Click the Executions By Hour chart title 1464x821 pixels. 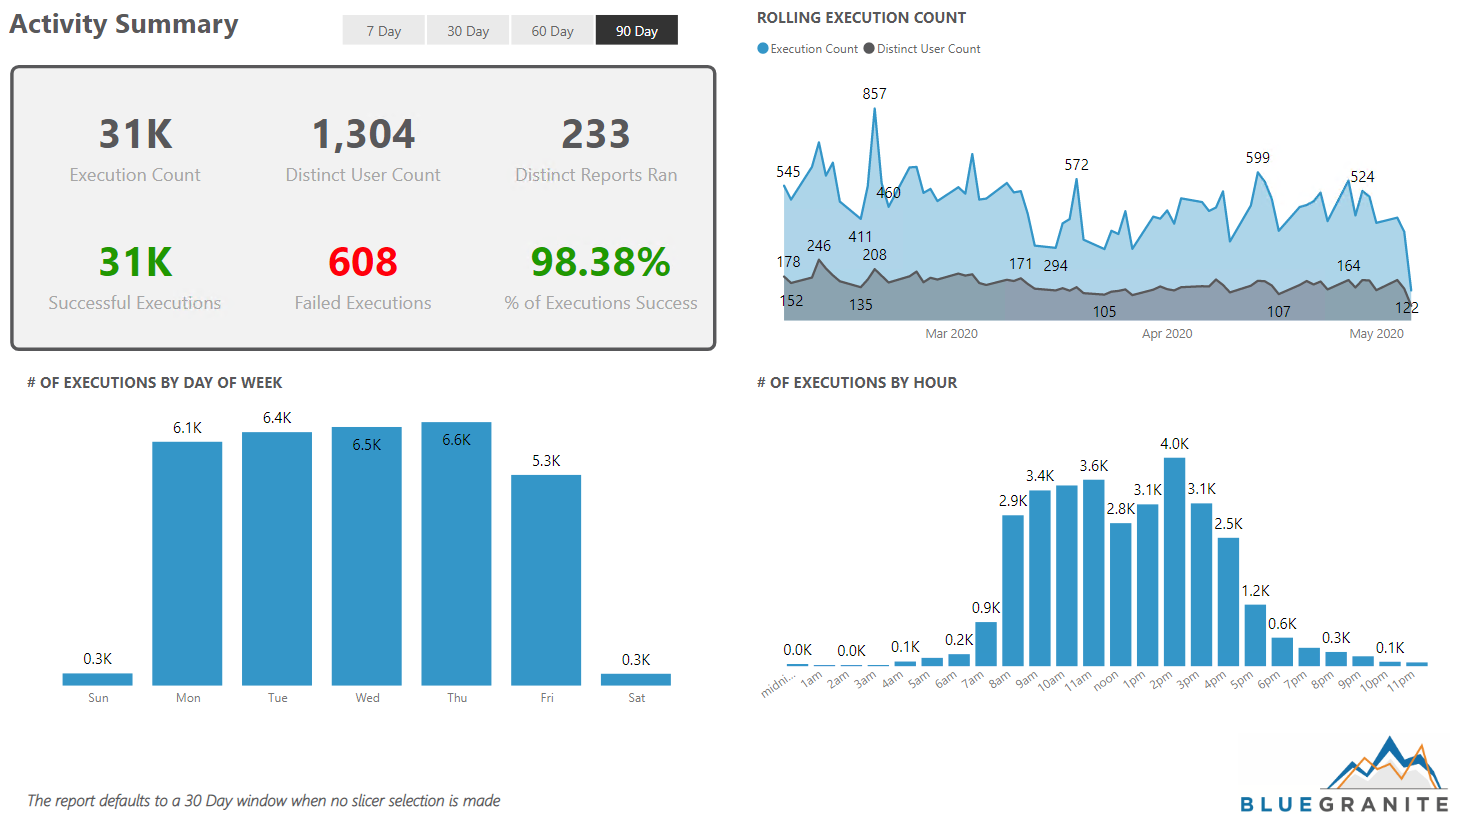tap(857, 383)
